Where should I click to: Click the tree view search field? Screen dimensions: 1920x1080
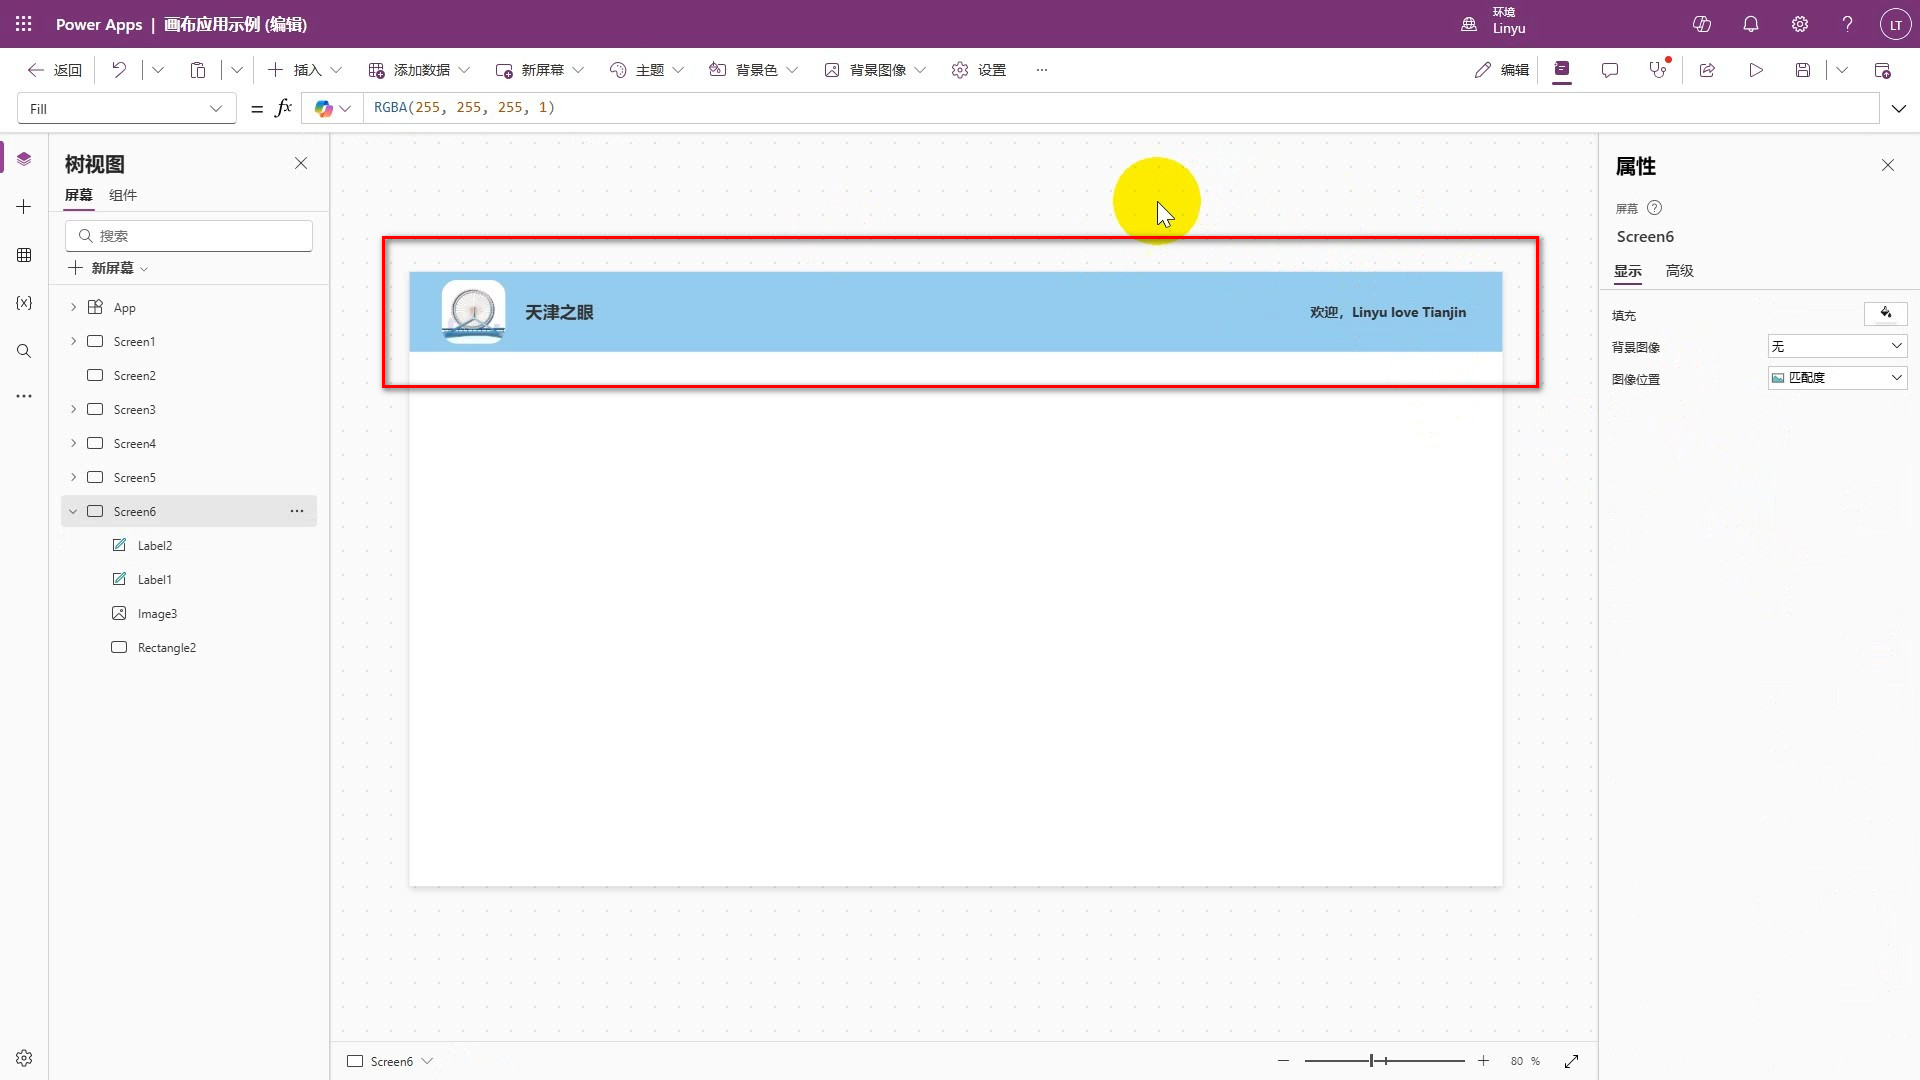pyautogui.click(x=190, y=236)
